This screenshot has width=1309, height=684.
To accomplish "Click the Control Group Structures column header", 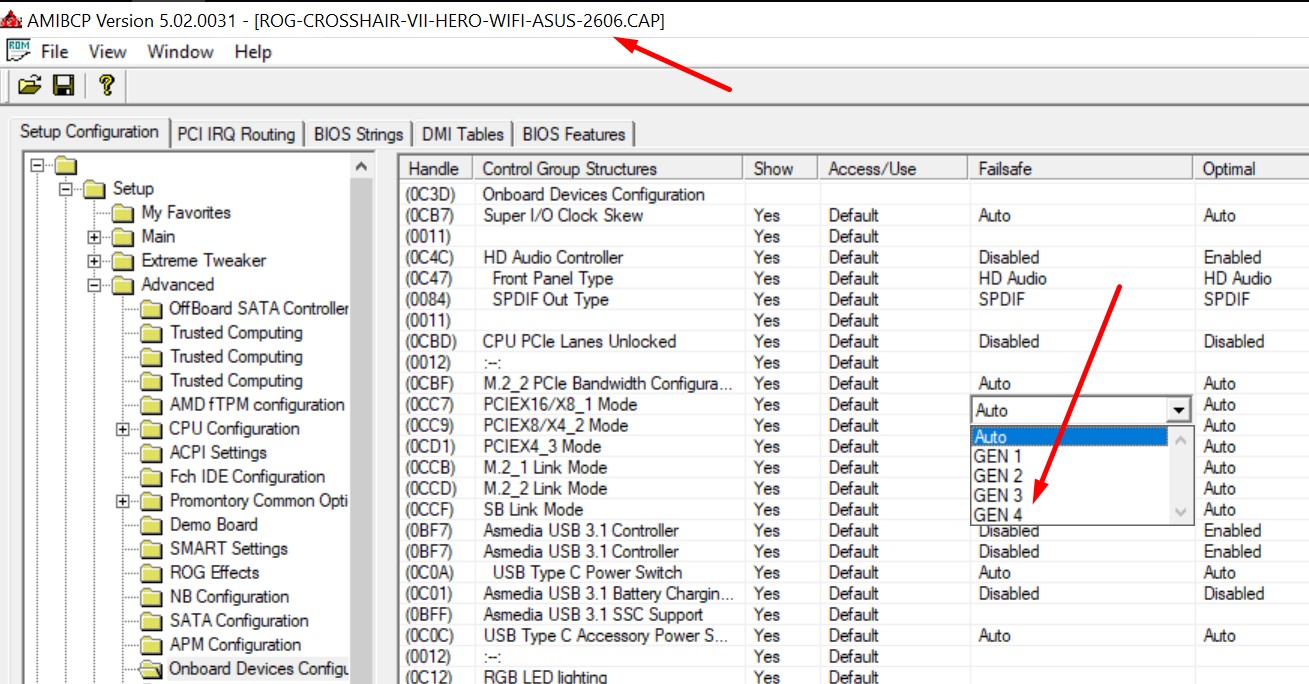I will coord(606,169).
